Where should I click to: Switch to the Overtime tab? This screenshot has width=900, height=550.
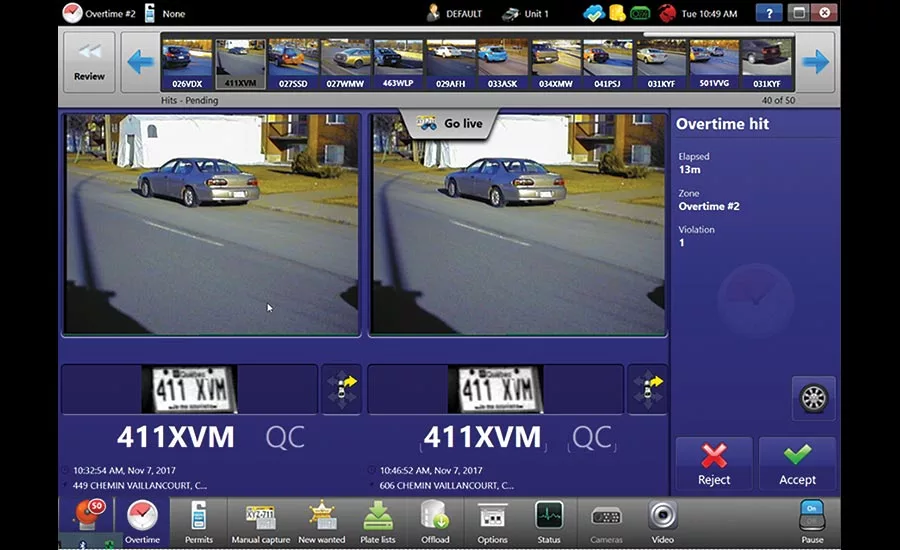click(x=142, y=521)
